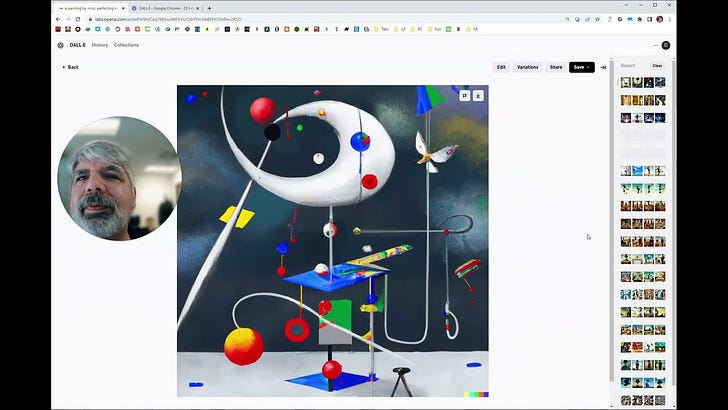The width and height of the screenshot is (728, 410).
Task: Click the Edit button
Action: coord(501,67)
